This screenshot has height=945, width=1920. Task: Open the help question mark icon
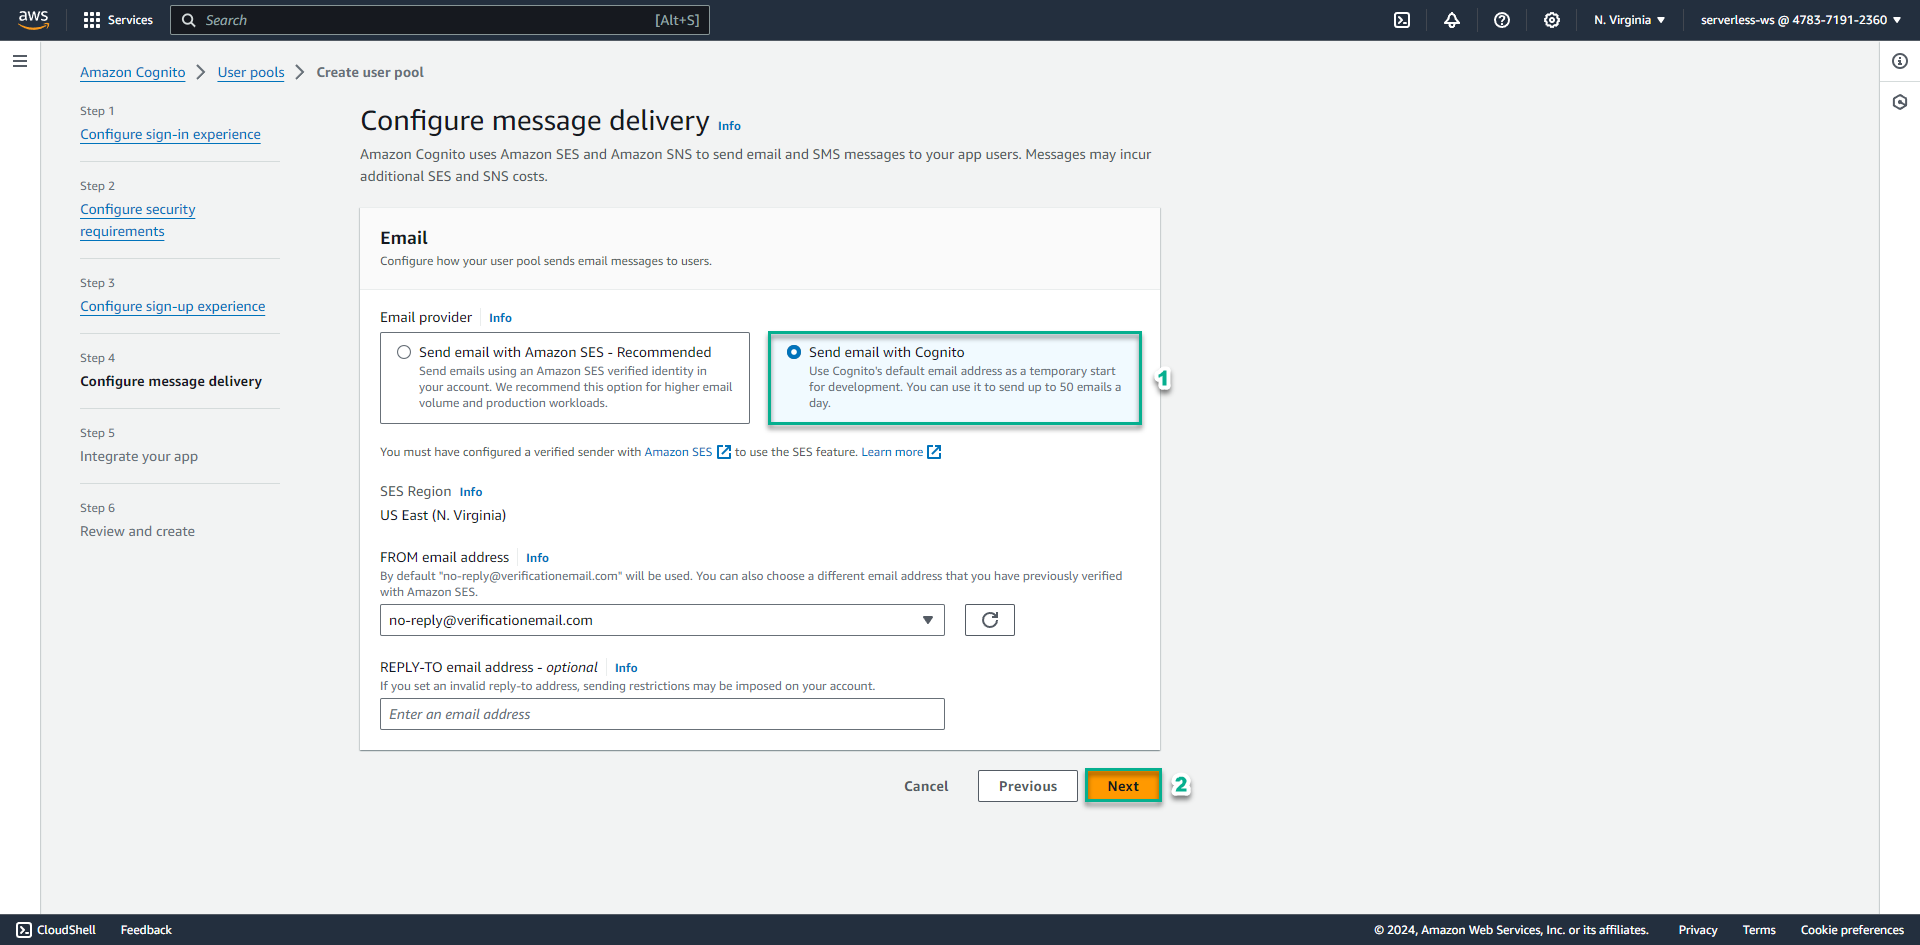(1502, 20)
